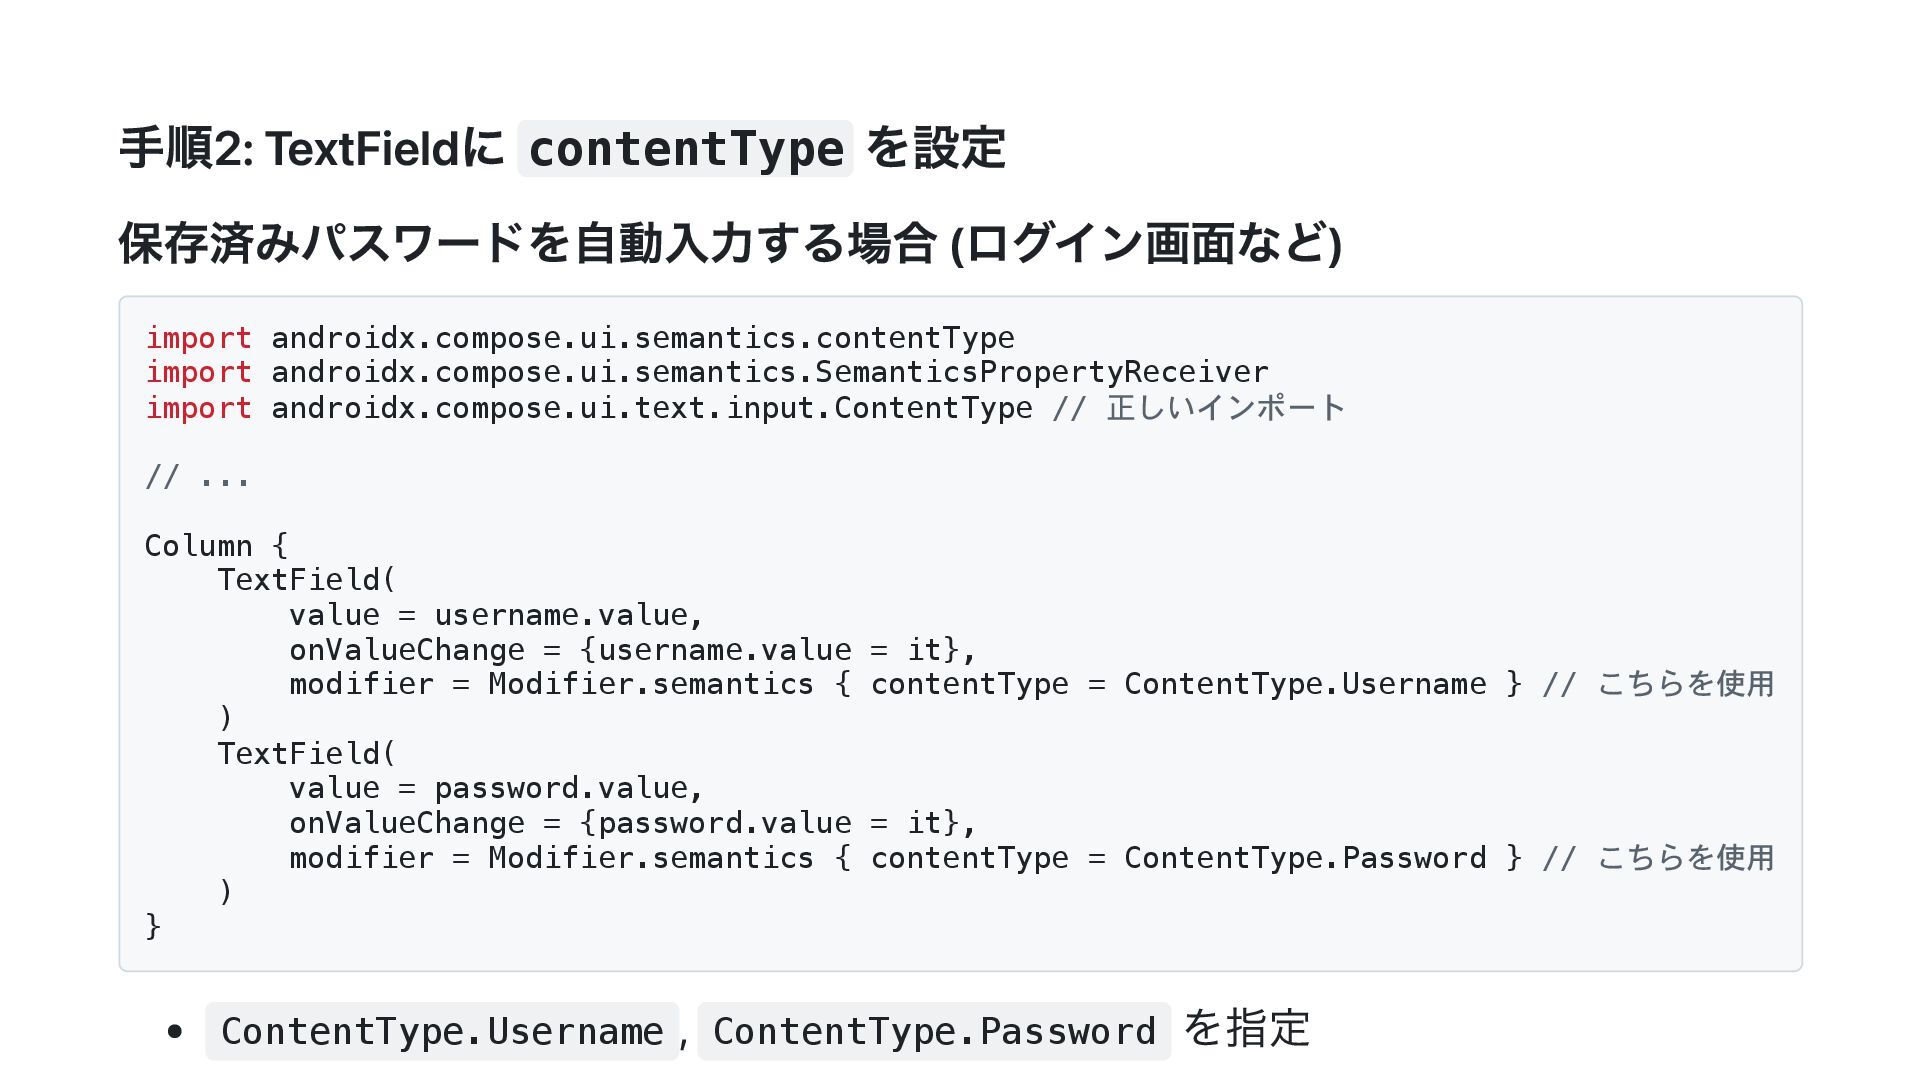The image size is (1920, 1080).
Task: Click the ContentType.Username chip in the bullet
Action: tap(442, 1031)
